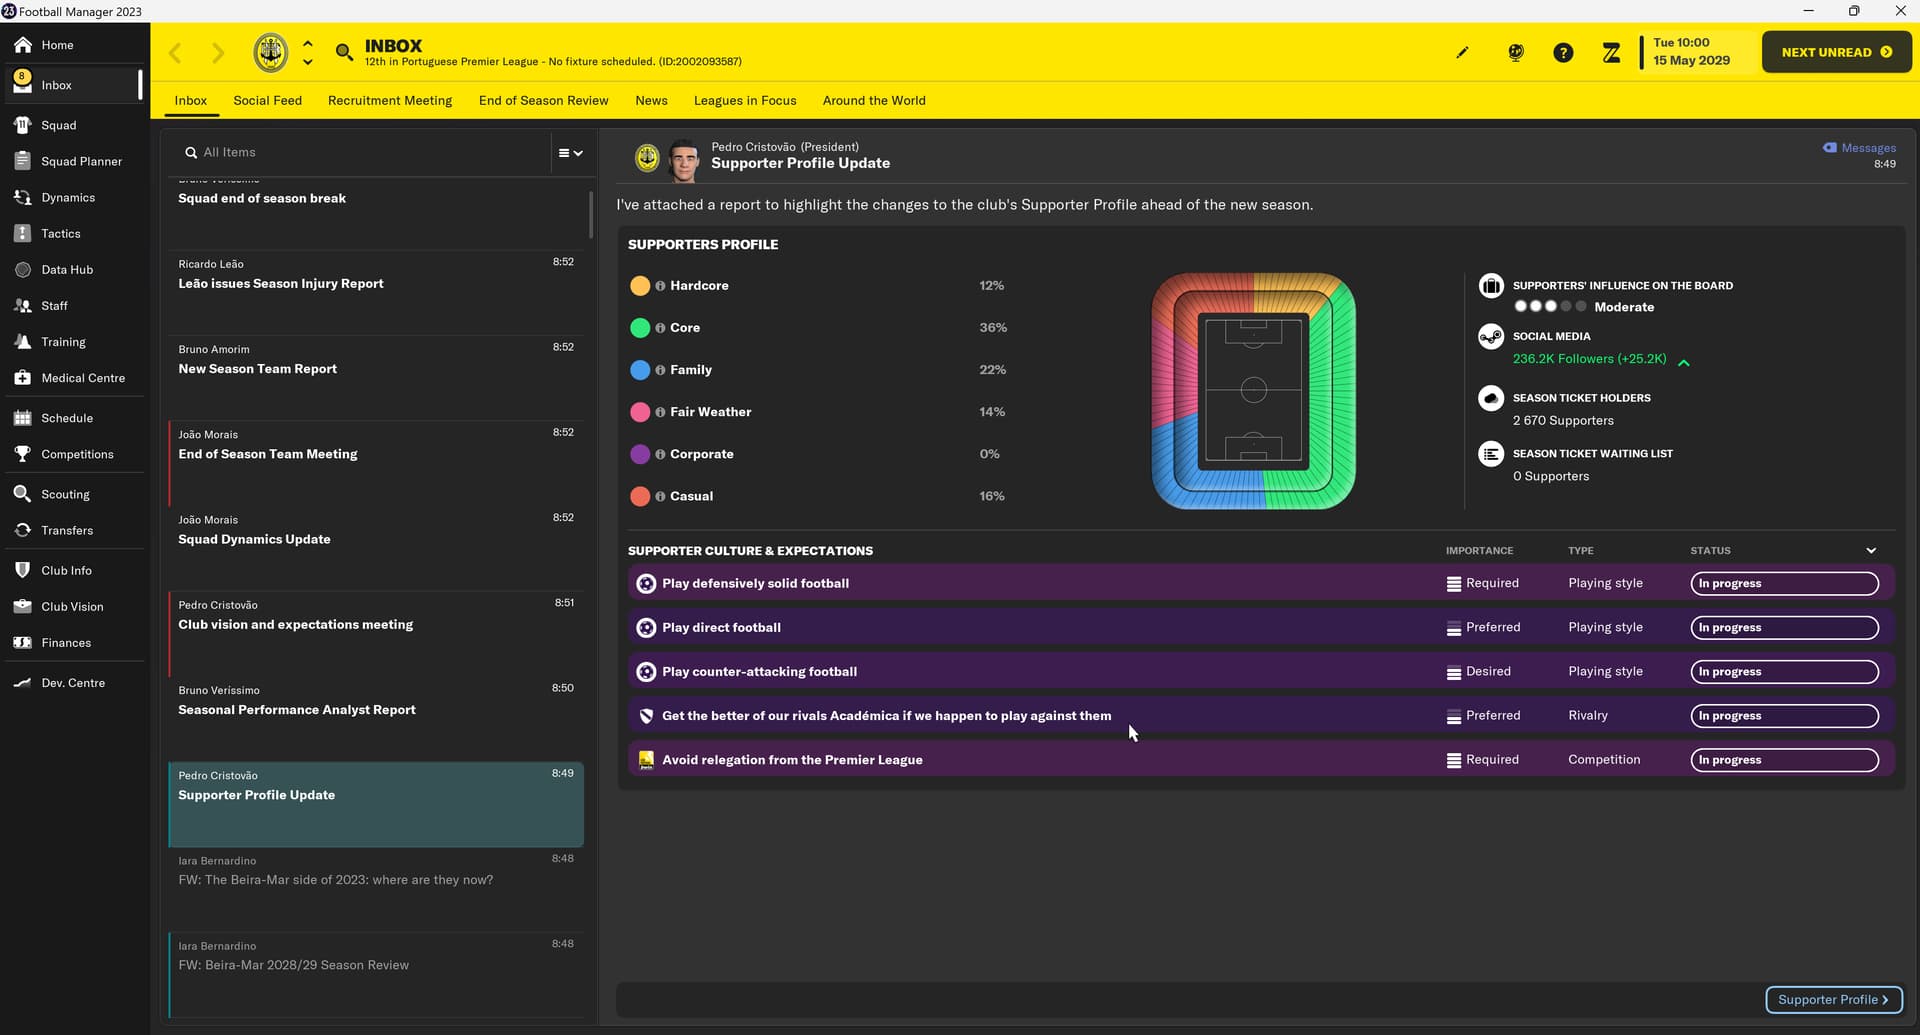The image size is (1920, 1035).
Task: Click the Season Ticket Holders icon
Action: click(1491, 398)
